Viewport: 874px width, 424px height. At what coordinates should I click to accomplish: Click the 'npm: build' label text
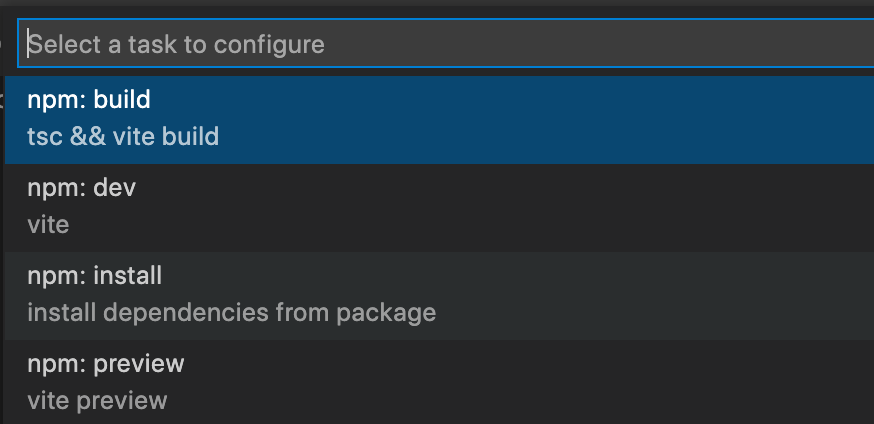[x=89, y=100]
